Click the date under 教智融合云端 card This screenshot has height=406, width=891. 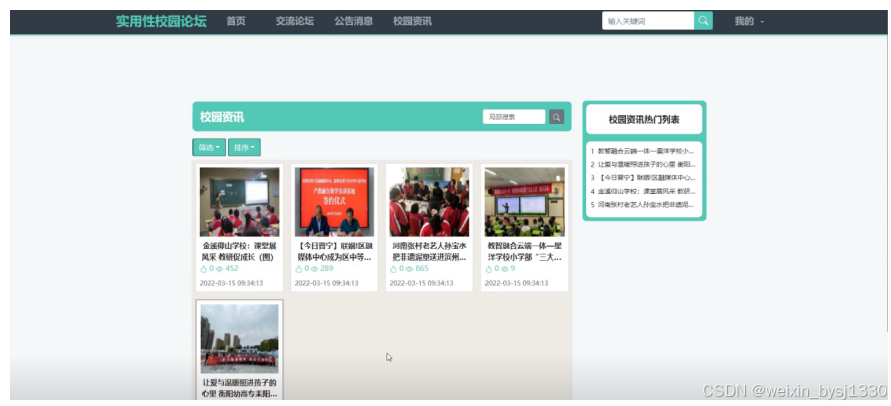[517, 283]
